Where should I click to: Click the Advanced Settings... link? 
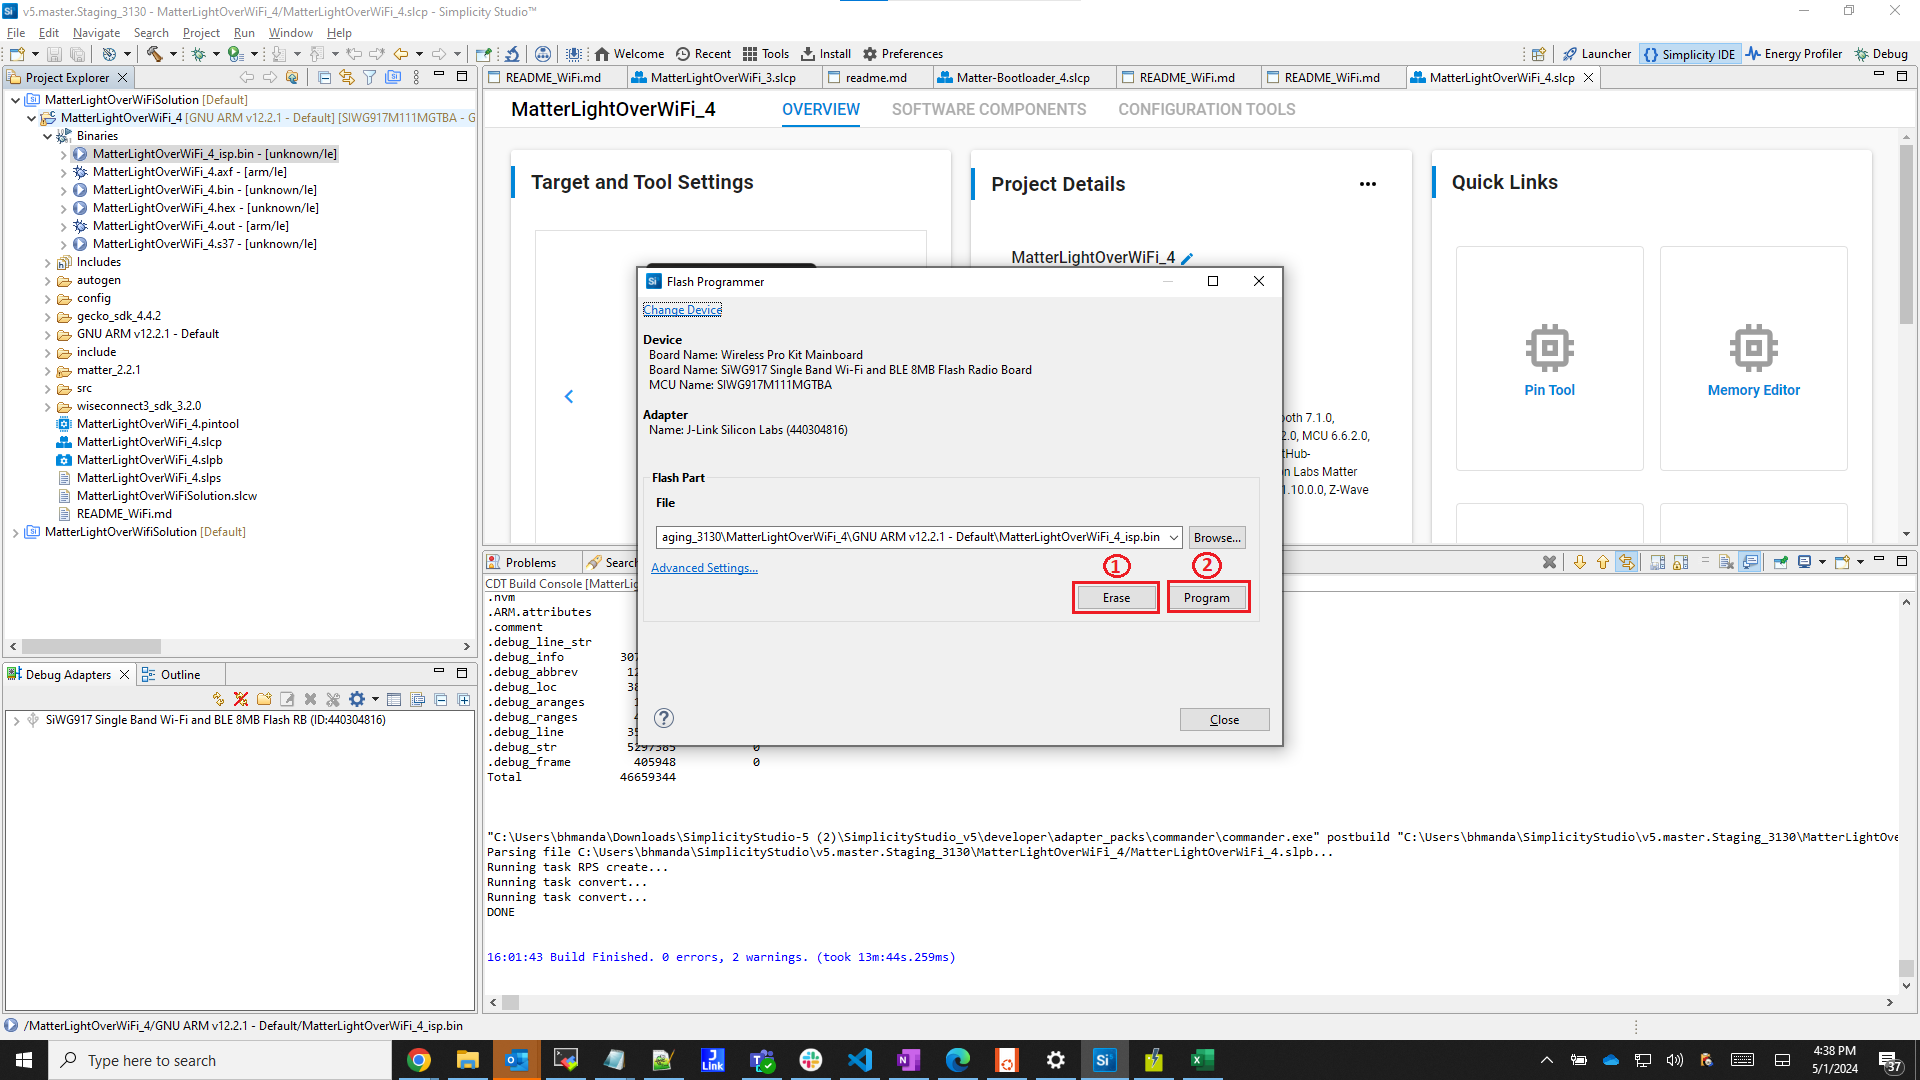704,568
